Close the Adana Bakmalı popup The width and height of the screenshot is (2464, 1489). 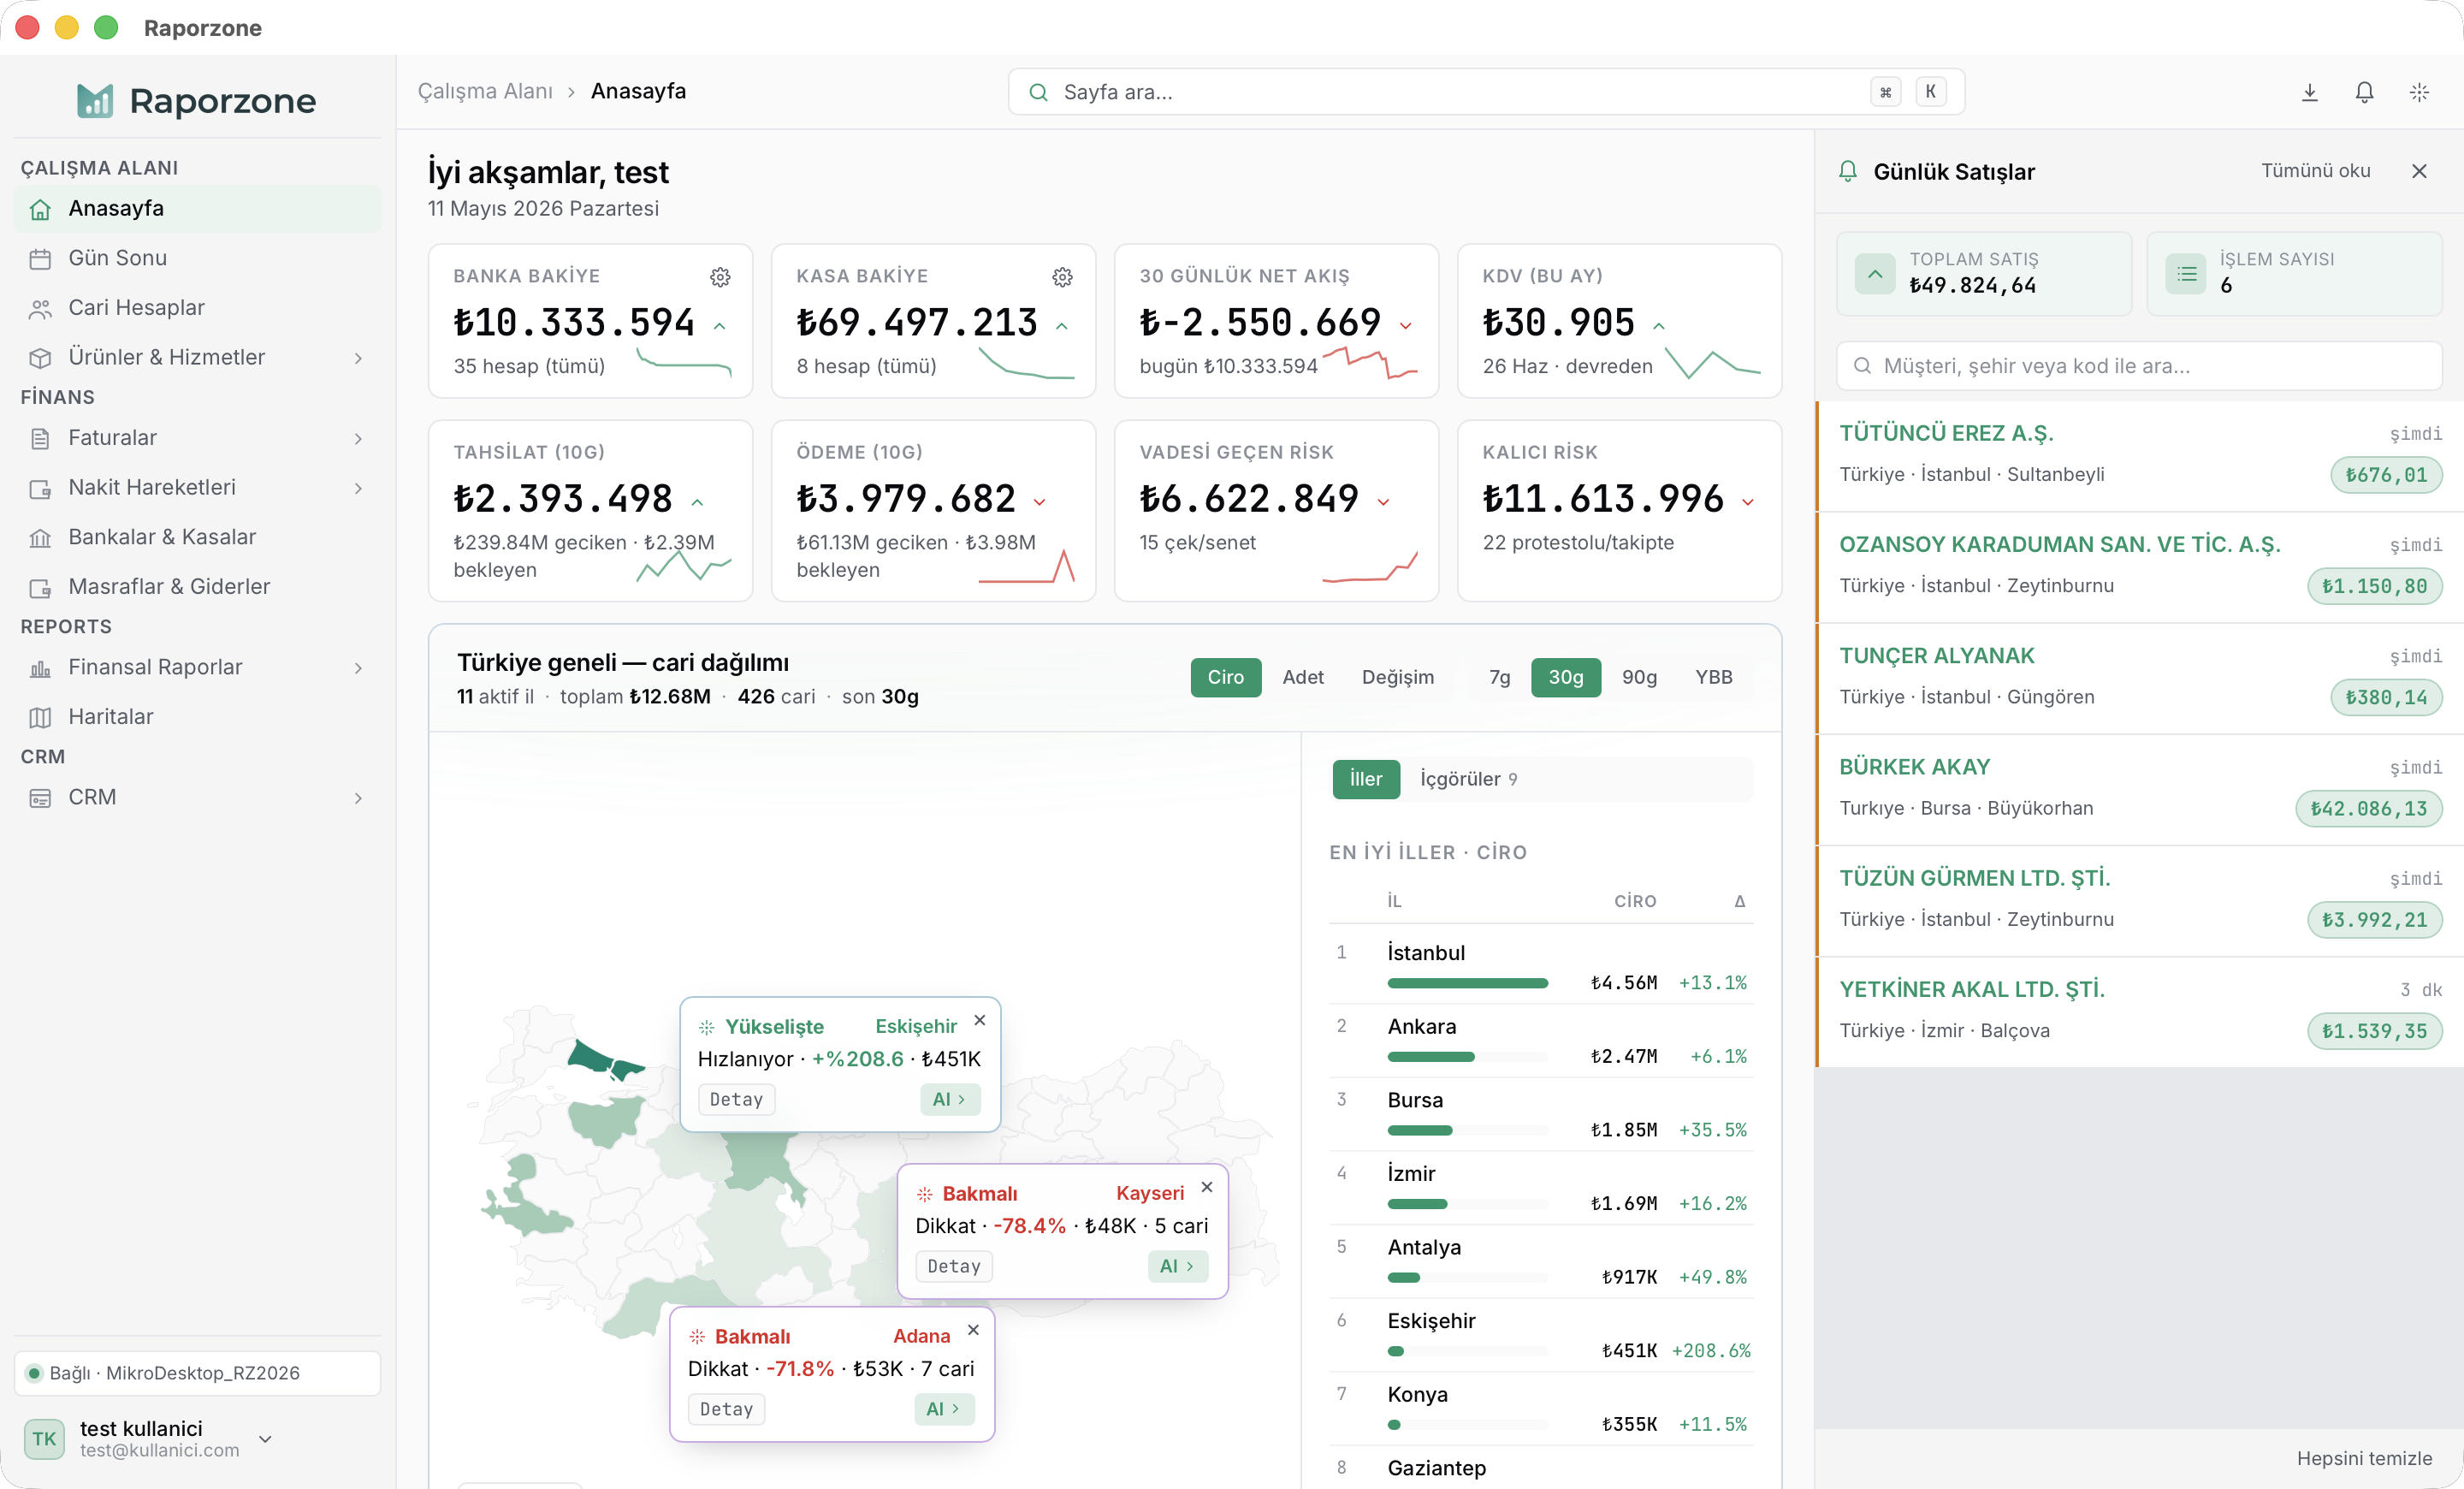pos(973,1330)
